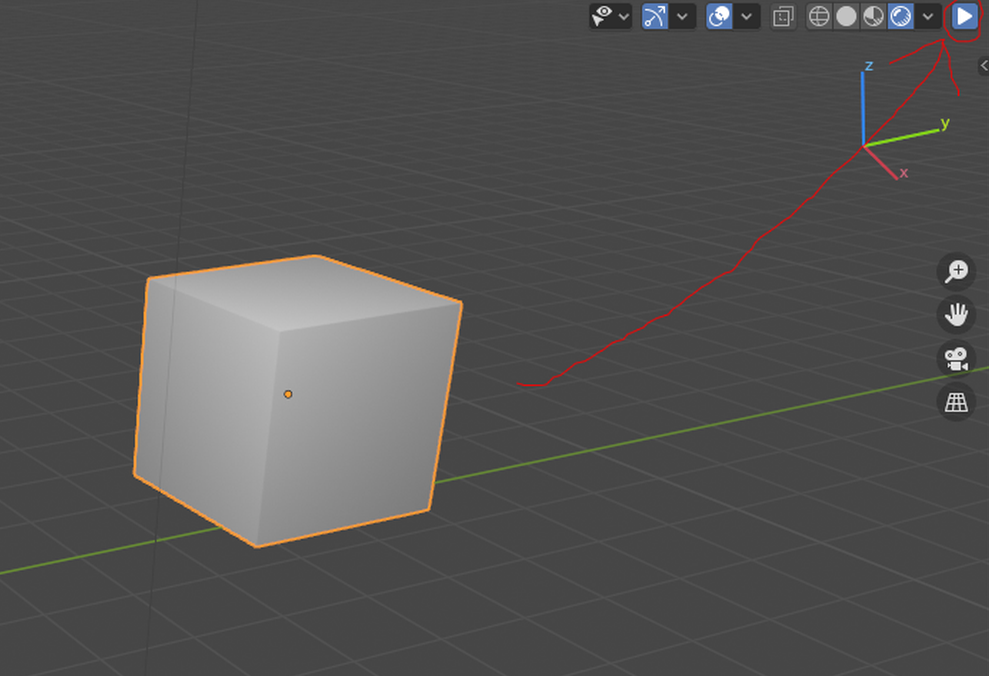Open object visibility and selectability popover
This screenshot has width=989, height=676.
tap(610, 16)
